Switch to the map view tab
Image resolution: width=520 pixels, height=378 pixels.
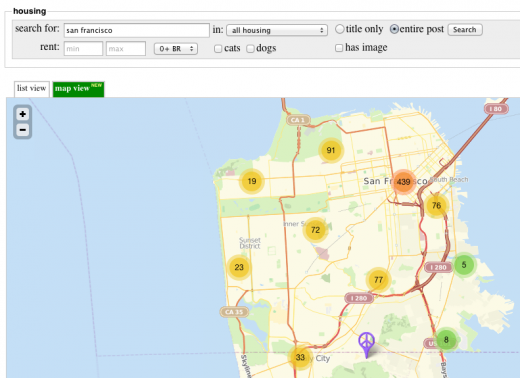pyautogui.click(x=78, y=89)
